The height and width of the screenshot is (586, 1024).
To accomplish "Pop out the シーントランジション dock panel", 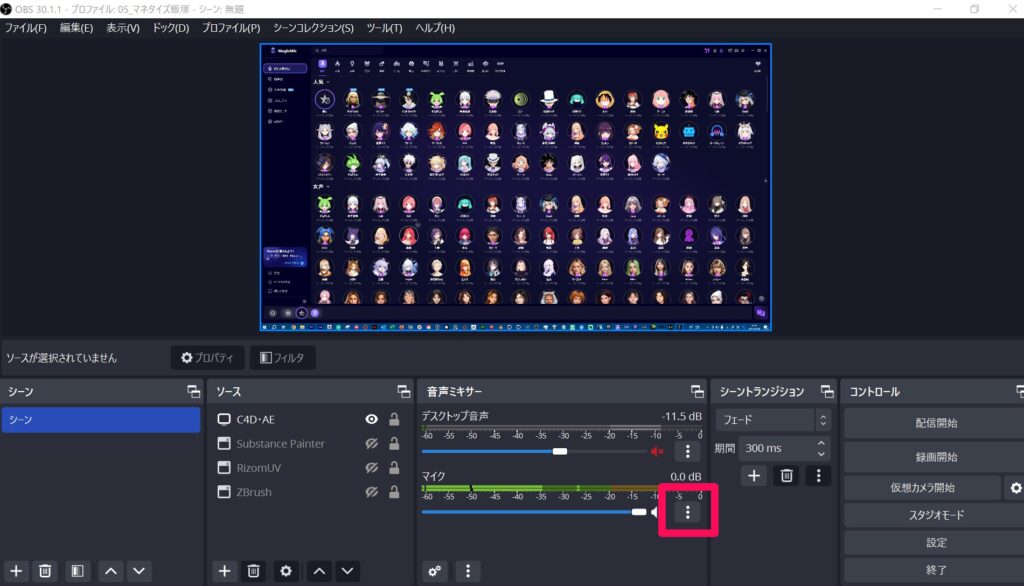I will tap(827, 391).
